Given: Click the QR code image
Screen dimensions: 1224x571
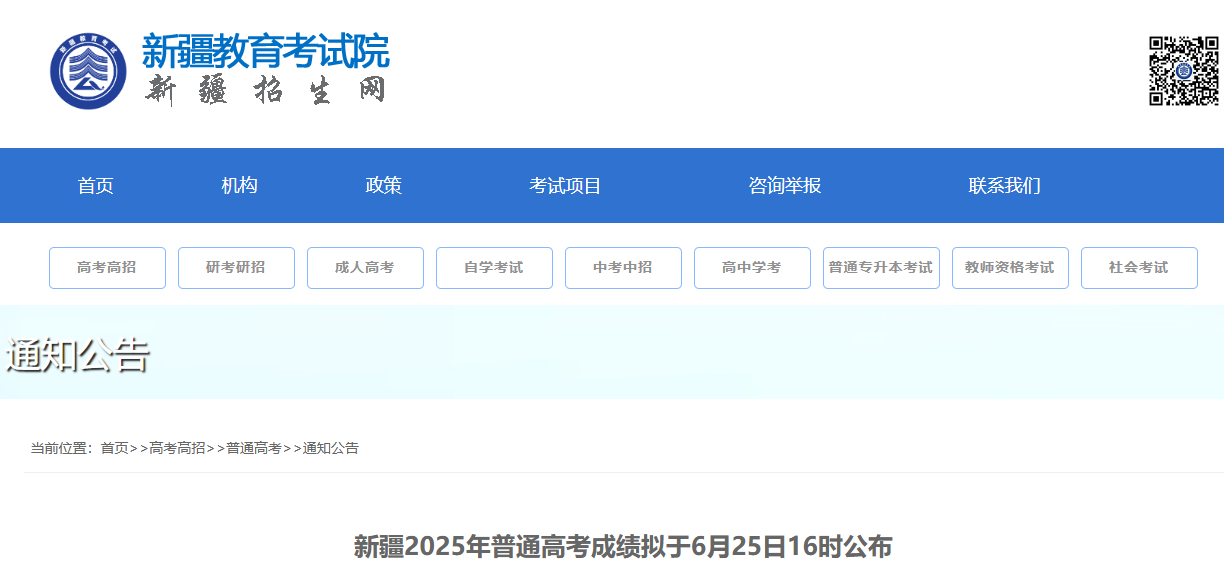Looking at the screenshot, I should tap(1183, 71).
